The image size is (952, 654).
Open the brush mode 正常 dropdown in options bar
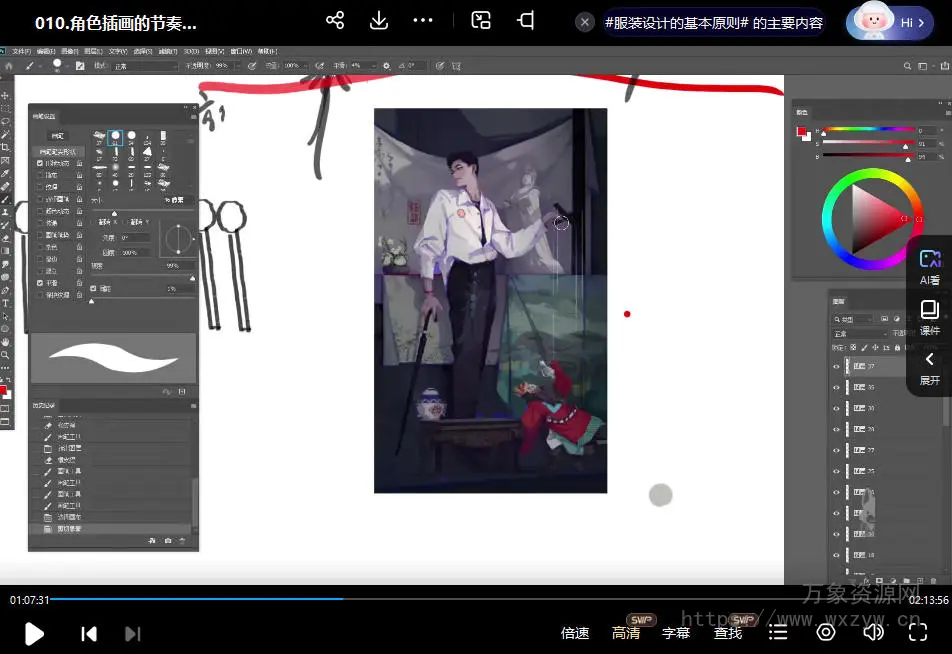pos(142,66)
